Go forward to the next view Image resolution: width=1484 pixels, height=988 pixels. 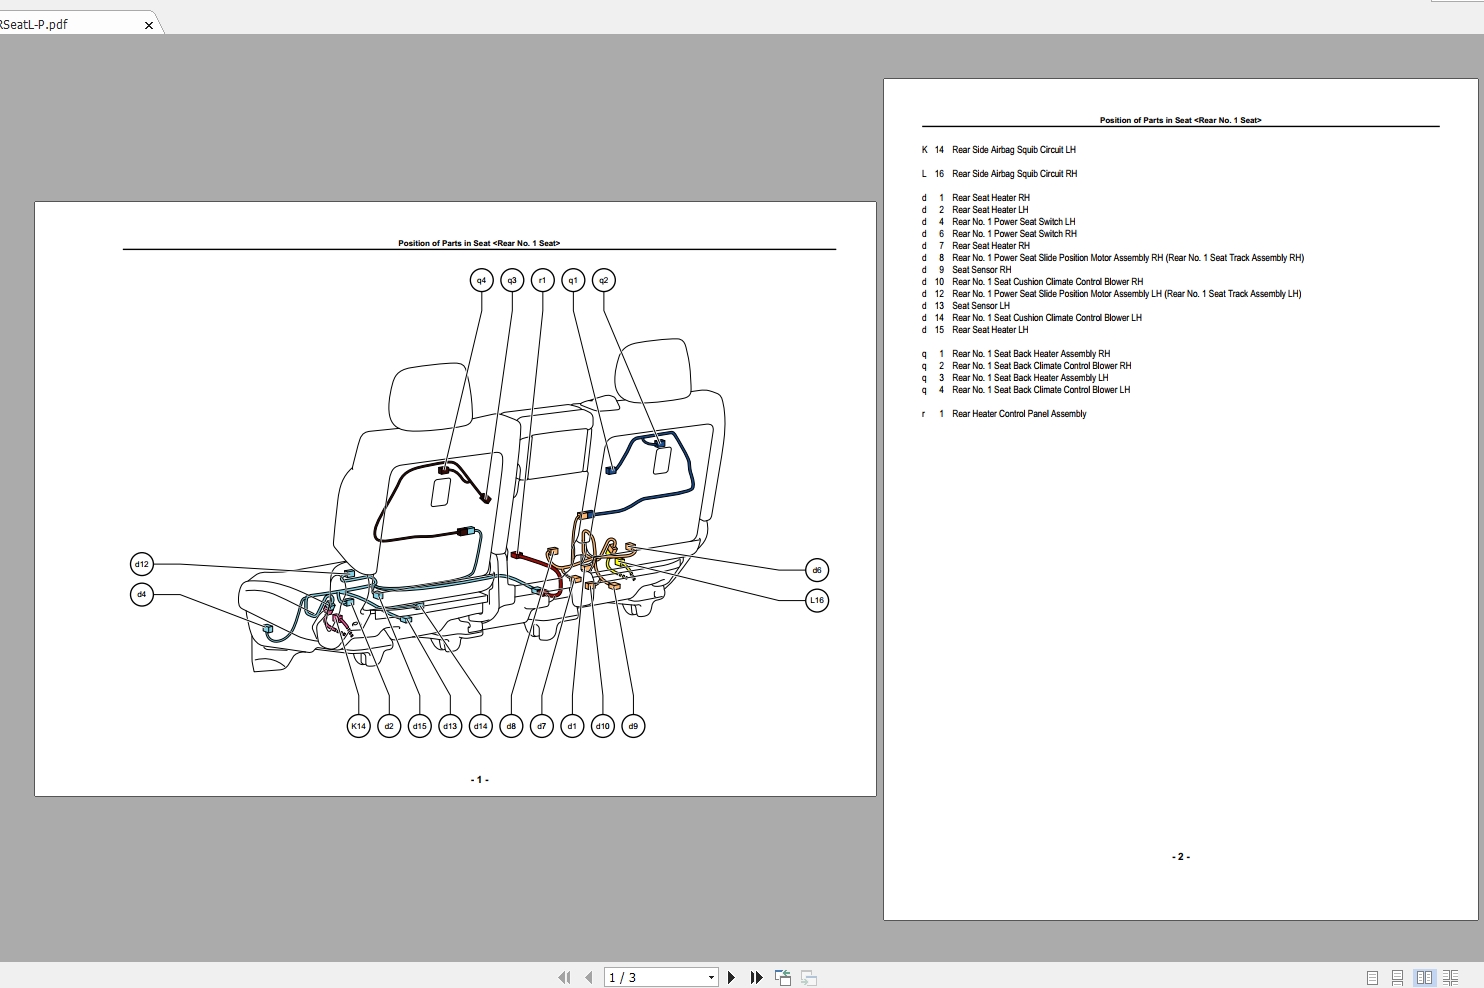[807, 977]
